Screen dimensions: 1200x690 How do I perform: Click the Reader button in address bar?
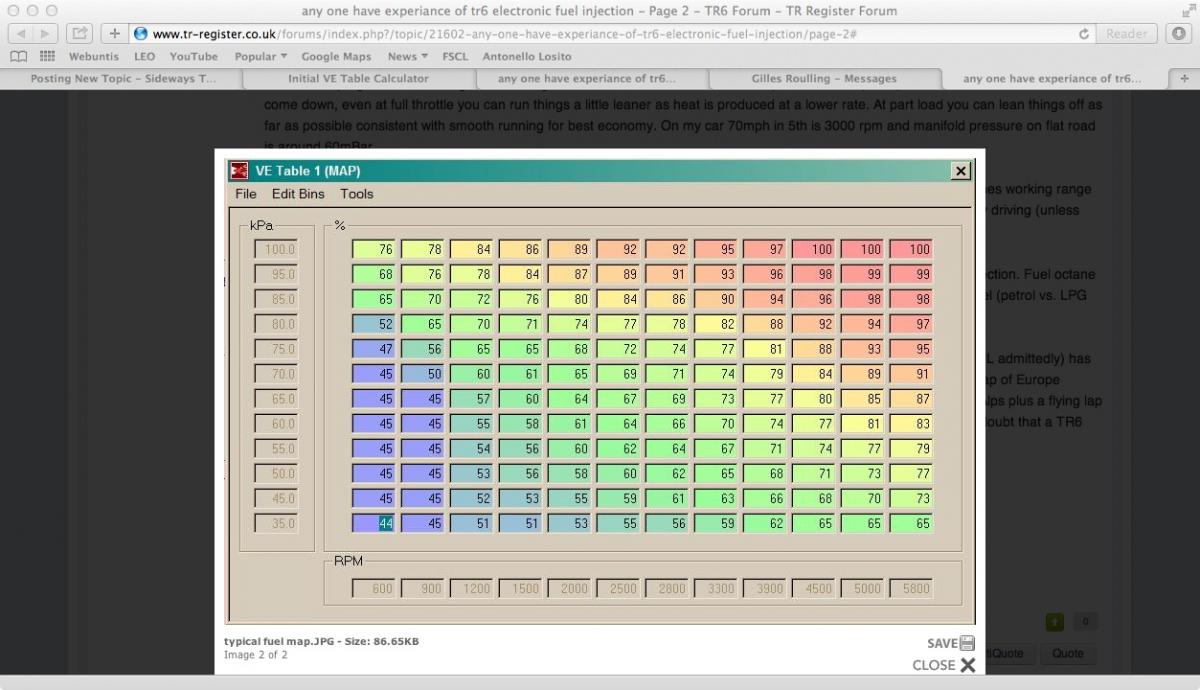1126,34
